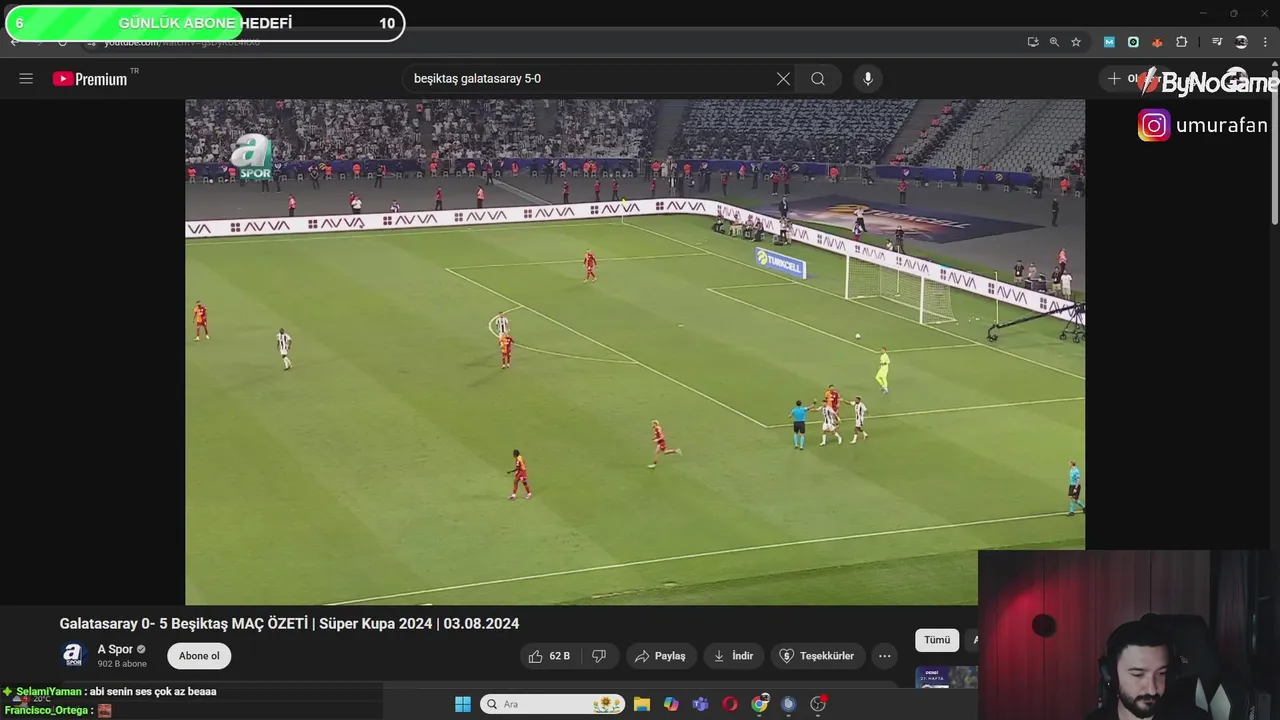Viewport: 1280px width, 720px height.
Task: Open the MetaMask fox extension
Action: pyautogui.click(x=1157, y=42)
